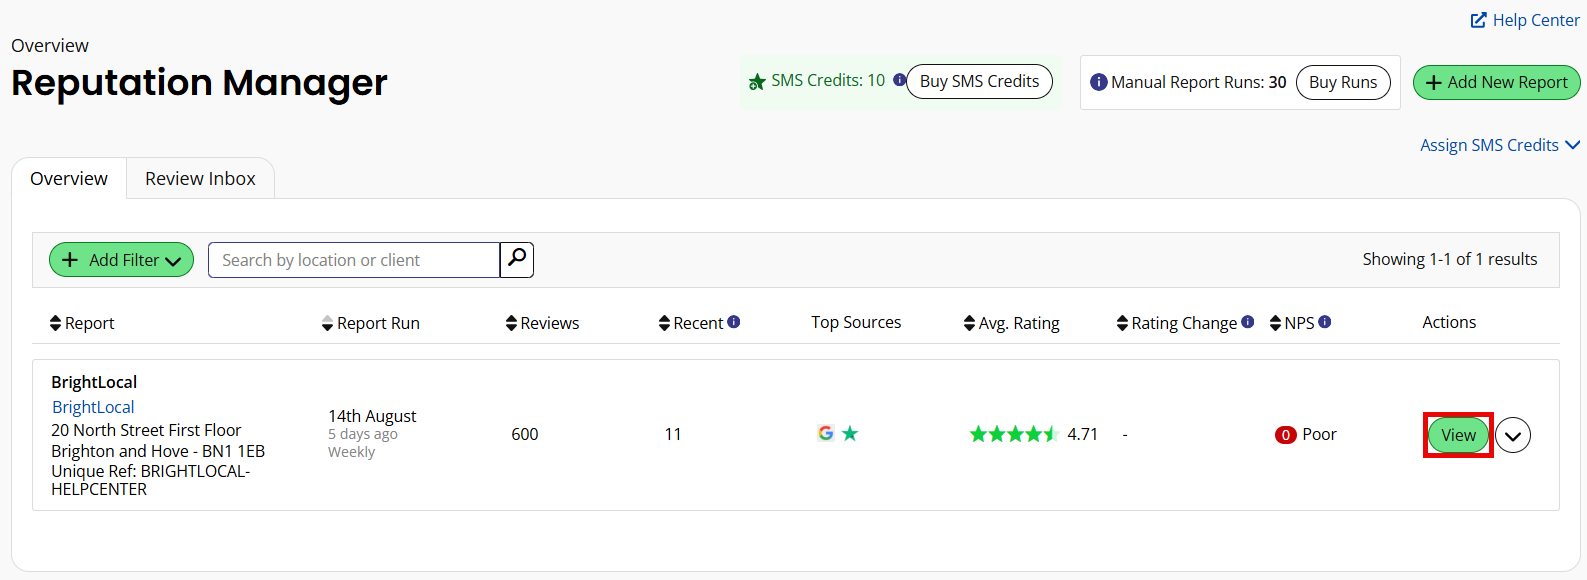Click the NPS column info icon
Image resolution: width=1587 pixels, height=580 pixels.
(1325, 322)
